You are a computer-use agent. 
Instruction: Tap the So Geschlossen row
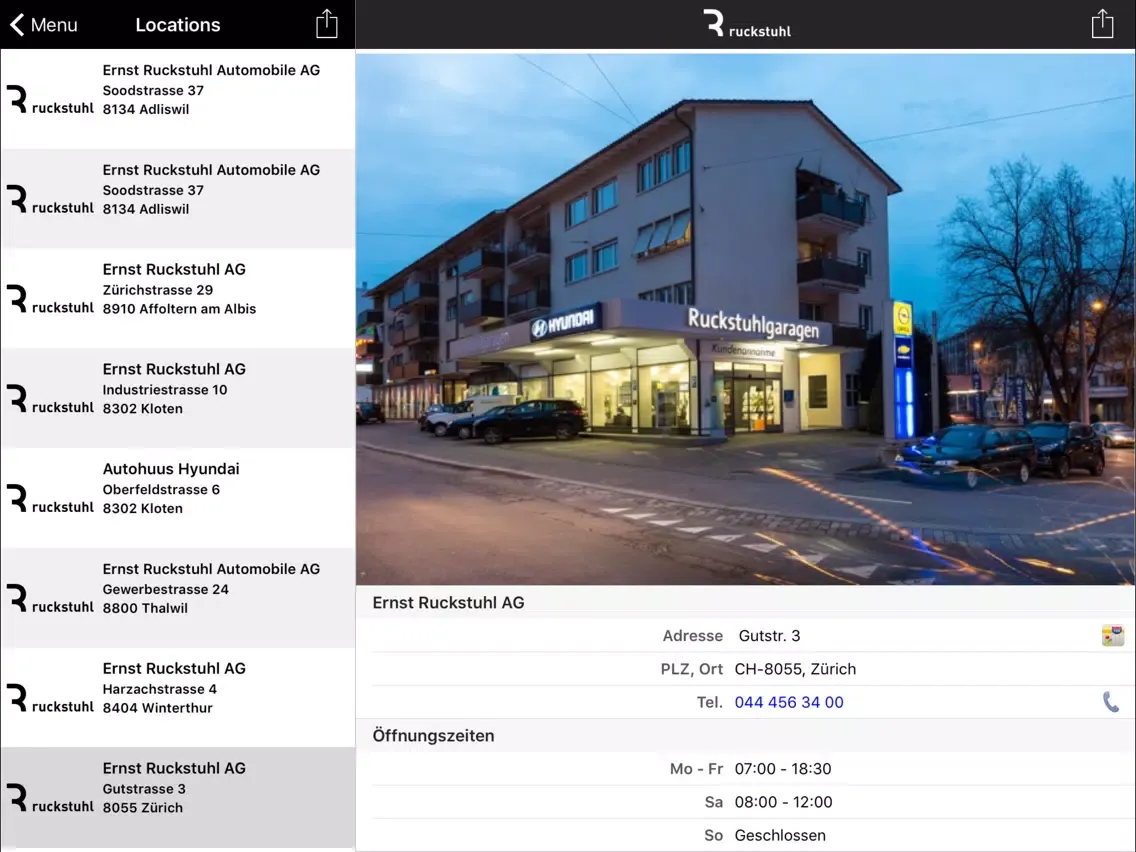(x=746, y=835)
